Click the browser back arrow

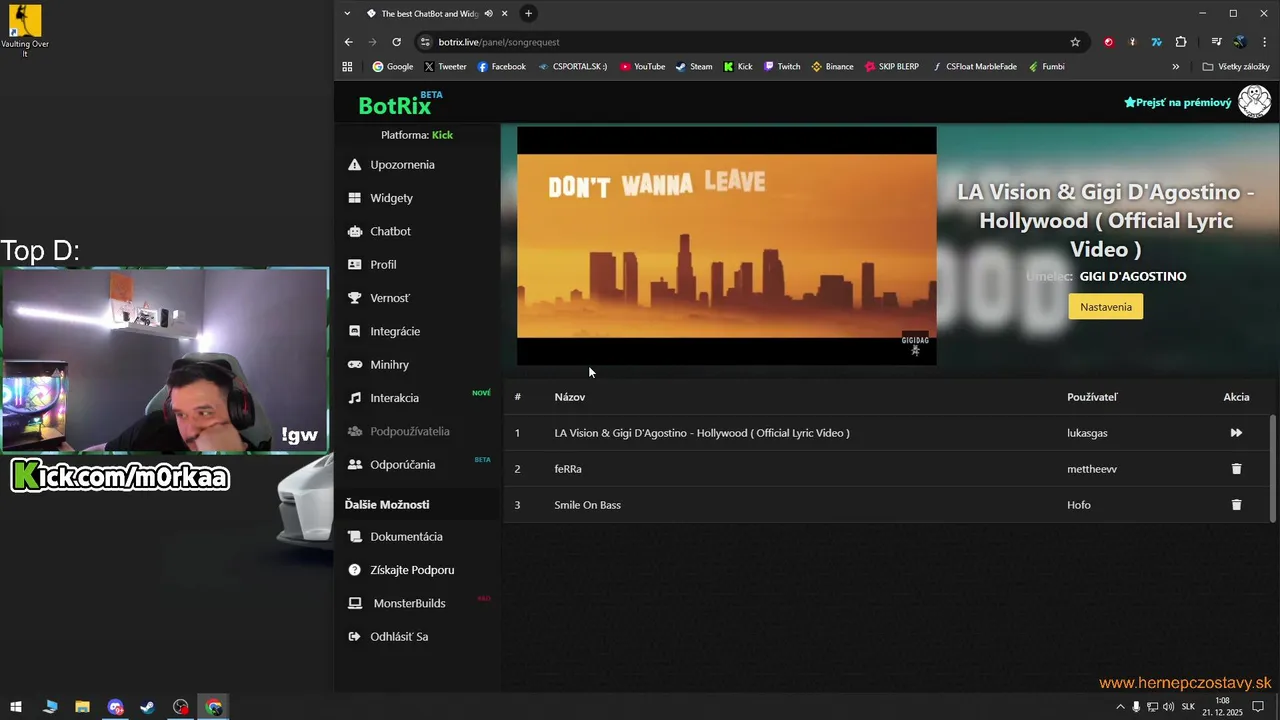(x=348, y=42)
